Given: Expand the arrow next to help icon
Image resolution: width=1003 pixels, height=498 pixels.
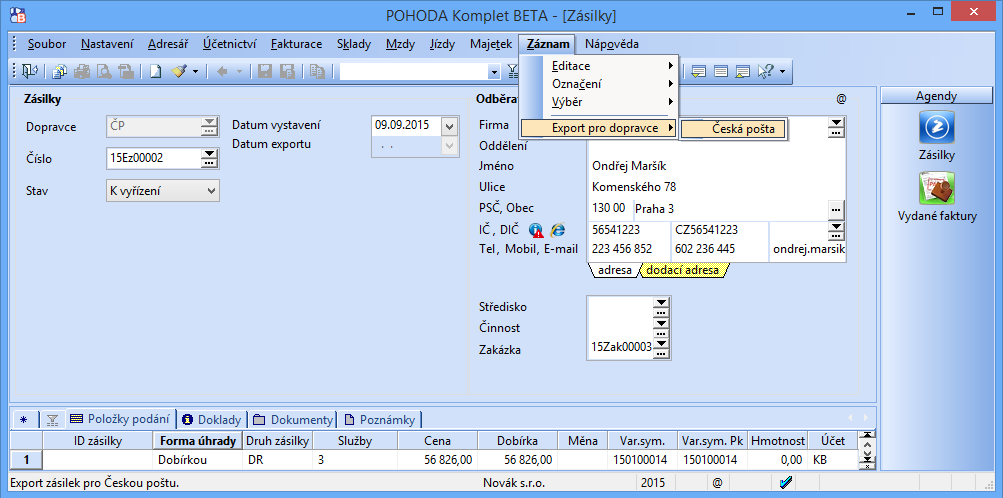Looking at the screenshot, I should coord(782,72).
